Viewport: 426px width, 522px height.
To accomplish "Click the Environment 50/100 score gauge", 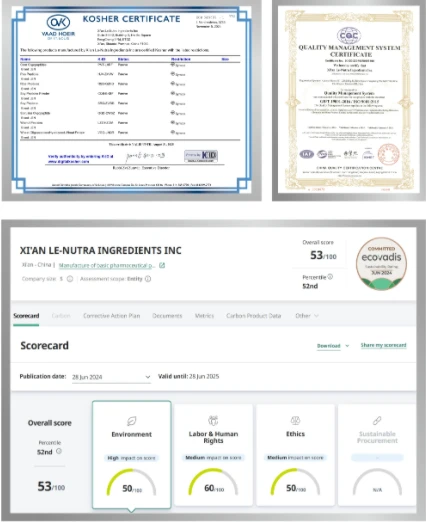I will click(x=131, y=482).
